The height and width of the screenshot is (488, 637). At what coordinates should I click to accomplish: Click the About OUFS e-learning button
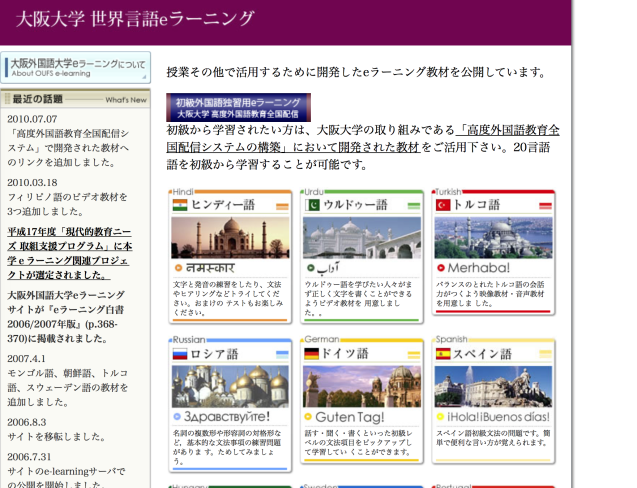(76, 67)
